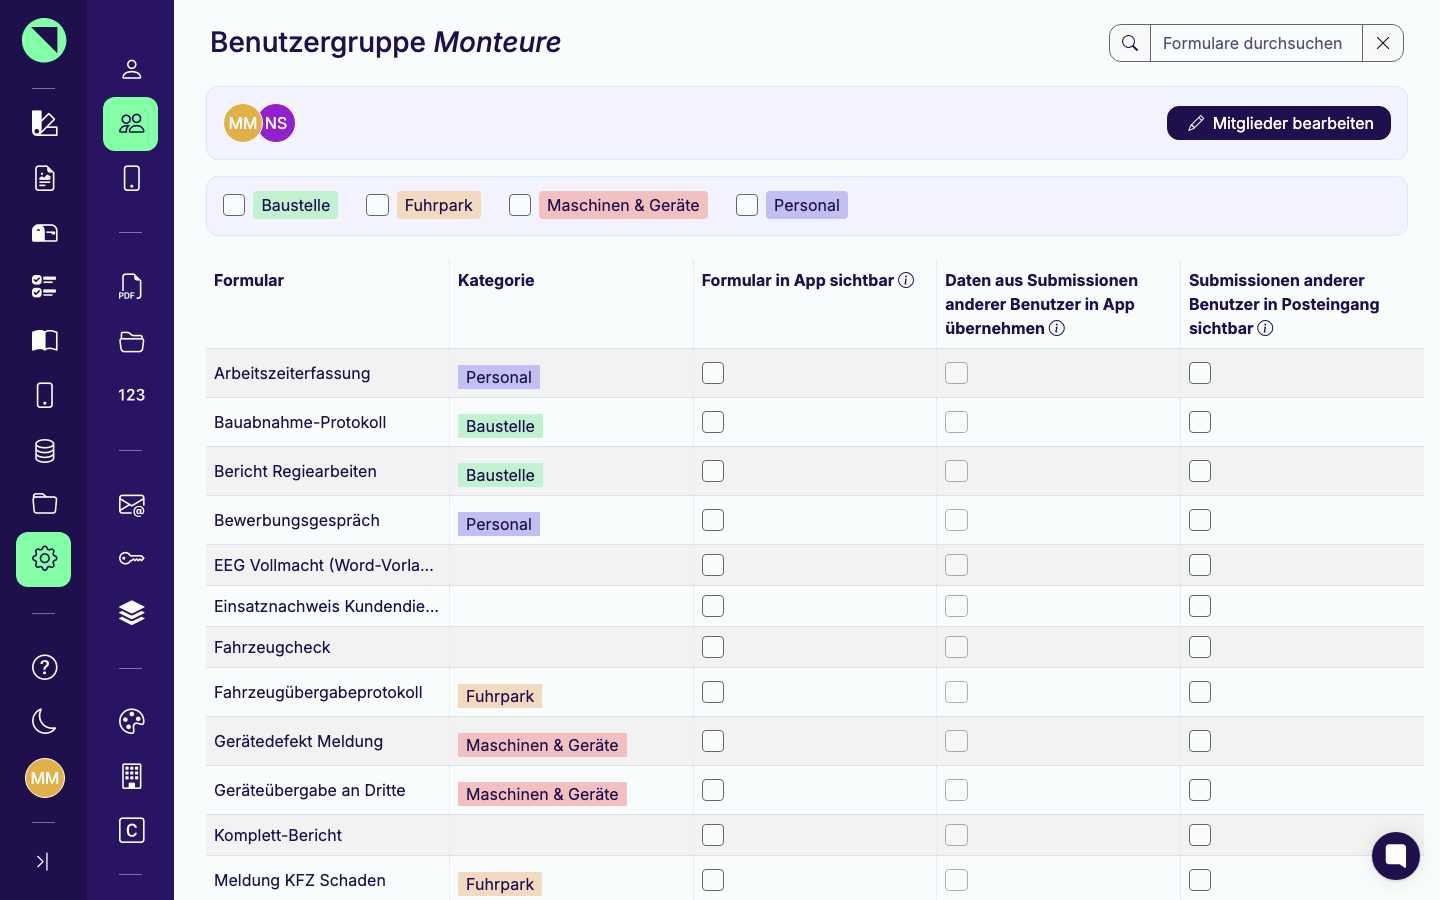The height and width of the screenshot is (900, 1440).
Task: Expand the collapsed main sidebar arrow
Action: point(42,862)
